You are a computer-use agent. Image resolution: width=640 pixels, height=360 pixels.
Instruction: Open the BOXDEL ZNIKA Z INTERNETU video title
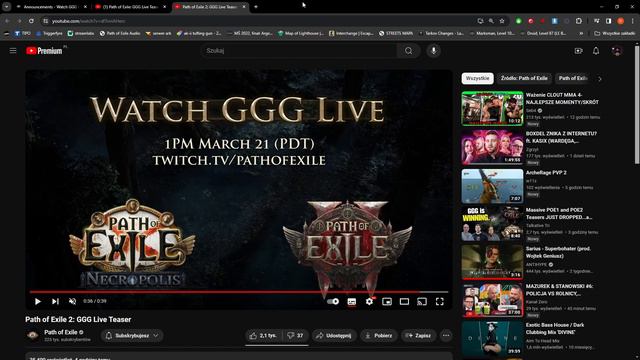click(x=561, y=137)
